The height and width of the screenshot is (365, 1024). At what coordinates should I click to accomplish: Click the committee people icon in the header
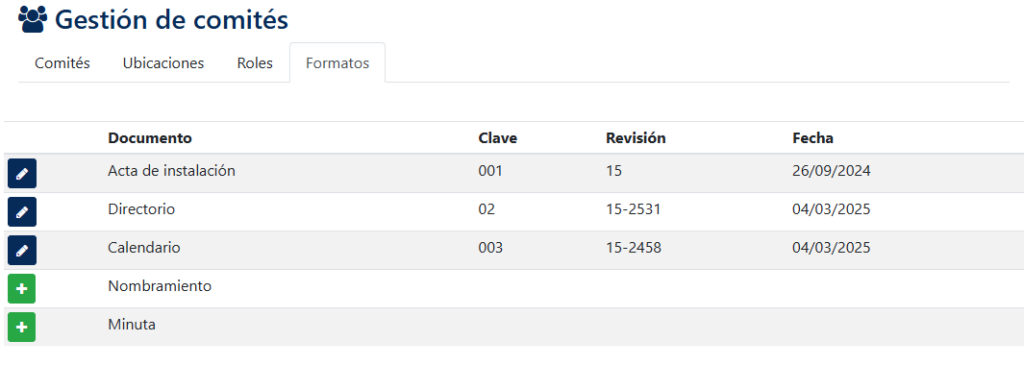[x=33, y=20]
